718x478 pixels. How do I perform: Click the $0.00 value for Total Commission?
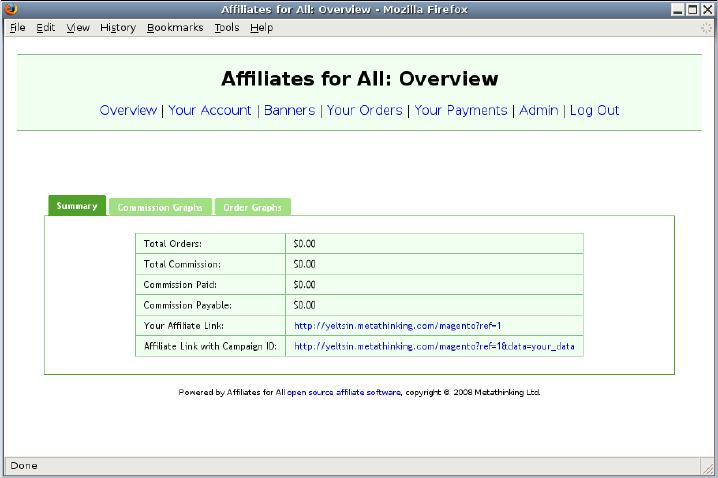tap(305, 264)
